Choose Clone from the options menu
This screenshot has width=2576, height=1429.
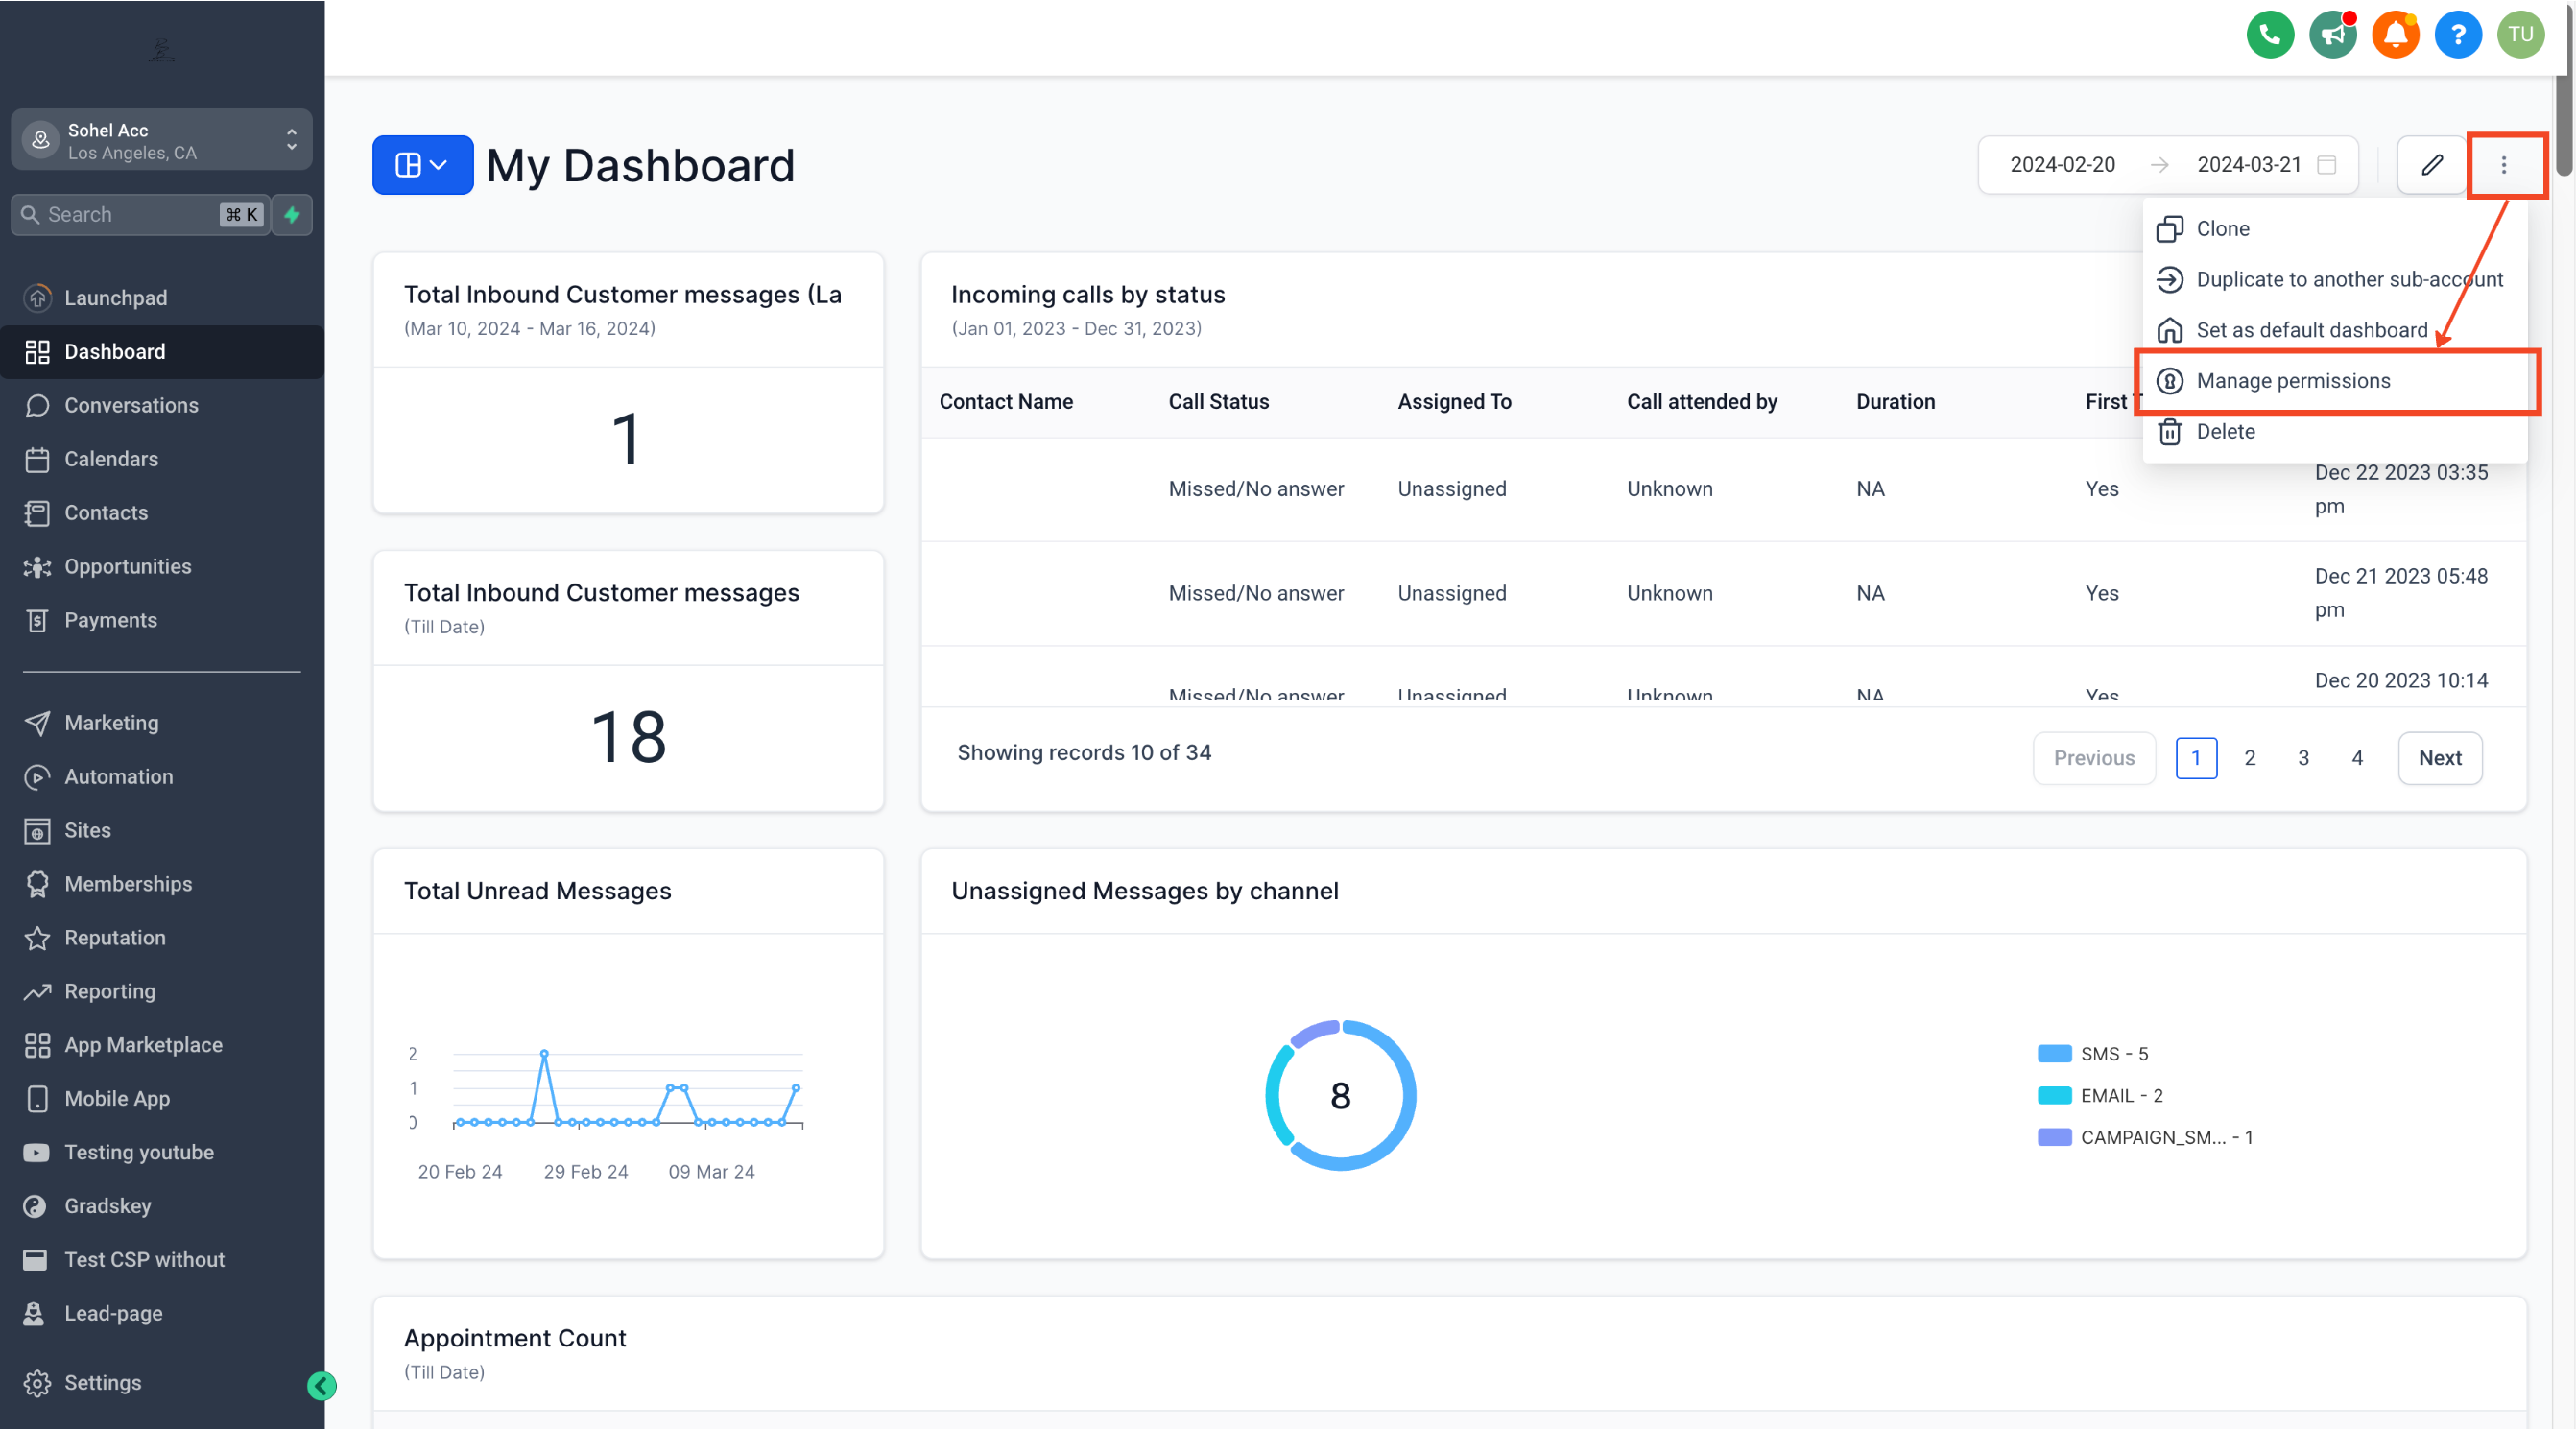pyautogui.click(x=2222, y=229)
